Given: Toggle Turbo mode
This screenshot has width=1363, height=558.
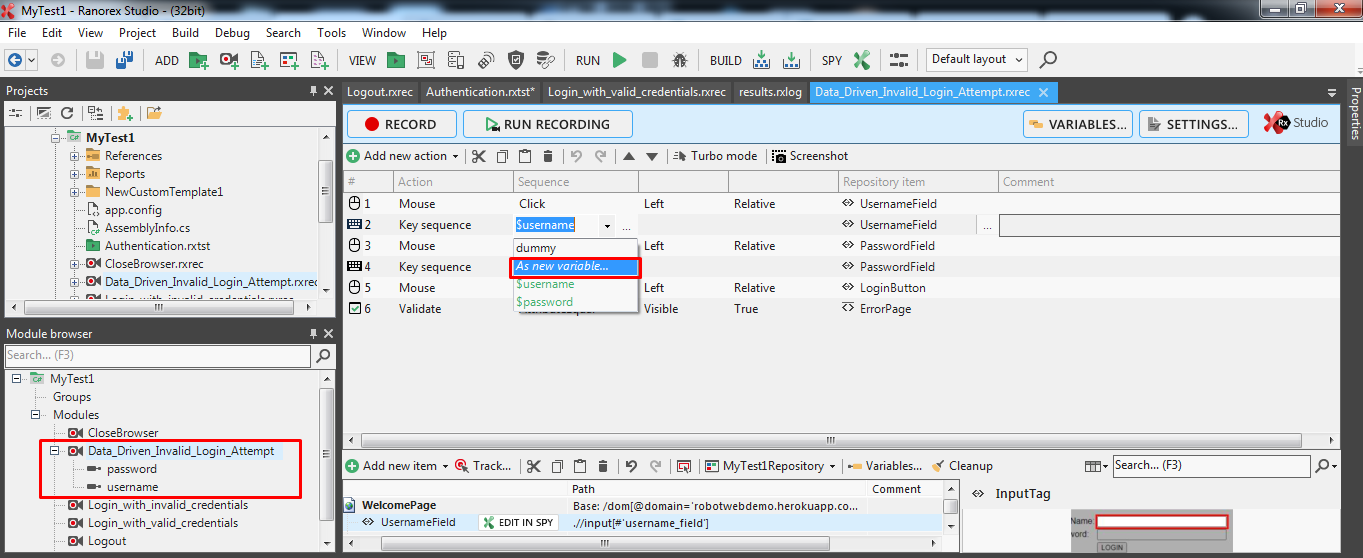Looking at the screenshot, I should pyautogui.click(x=716, y=156).
